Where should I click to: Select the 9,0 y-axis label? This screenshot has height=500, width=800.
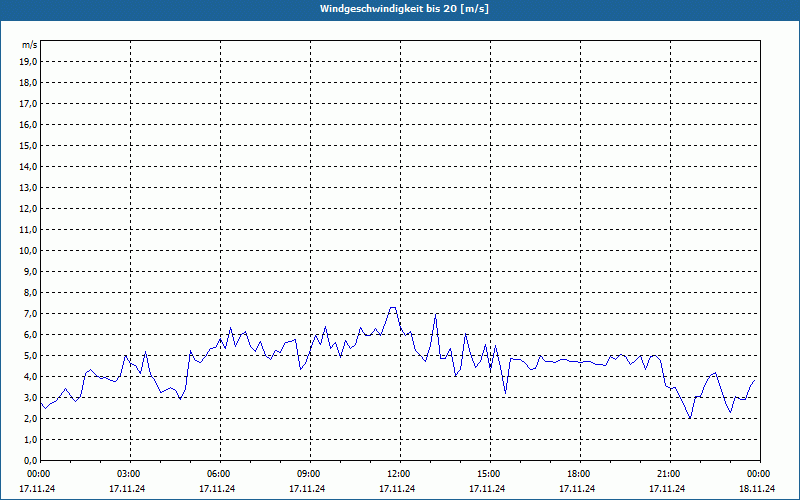[31, 271]
